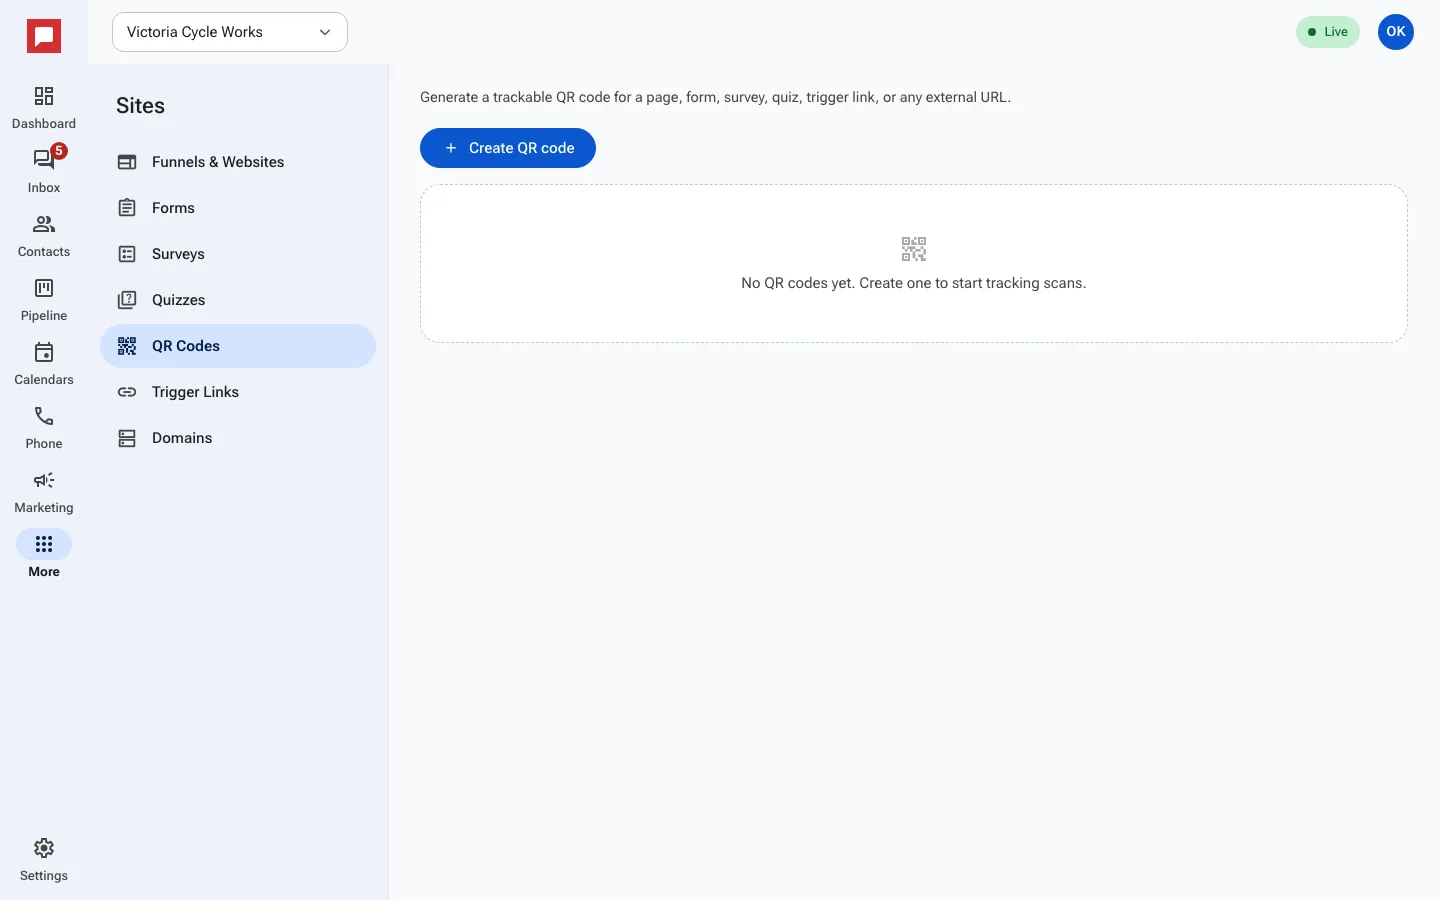Select Funnels & Websites menu label
Viewport: 1440px width, 900px height.
(218, 162)
